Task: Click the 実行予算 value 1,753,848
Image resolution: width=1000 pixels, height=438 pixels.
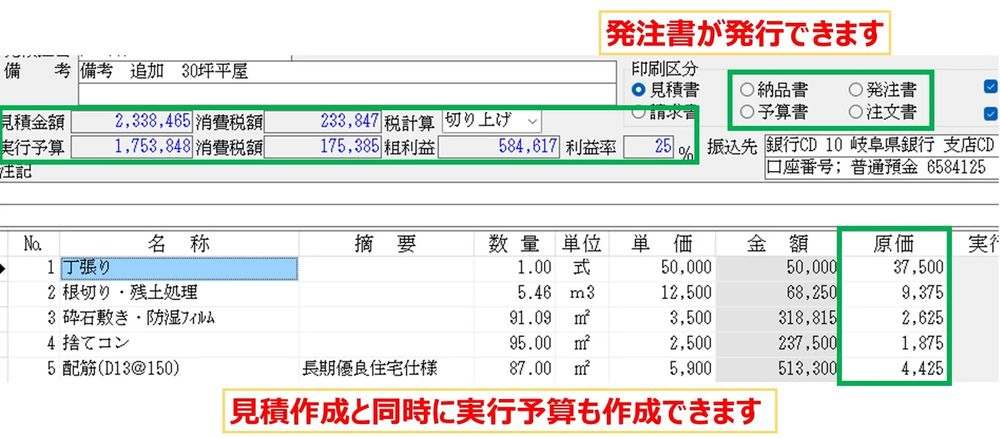Action: coord(131,147)
